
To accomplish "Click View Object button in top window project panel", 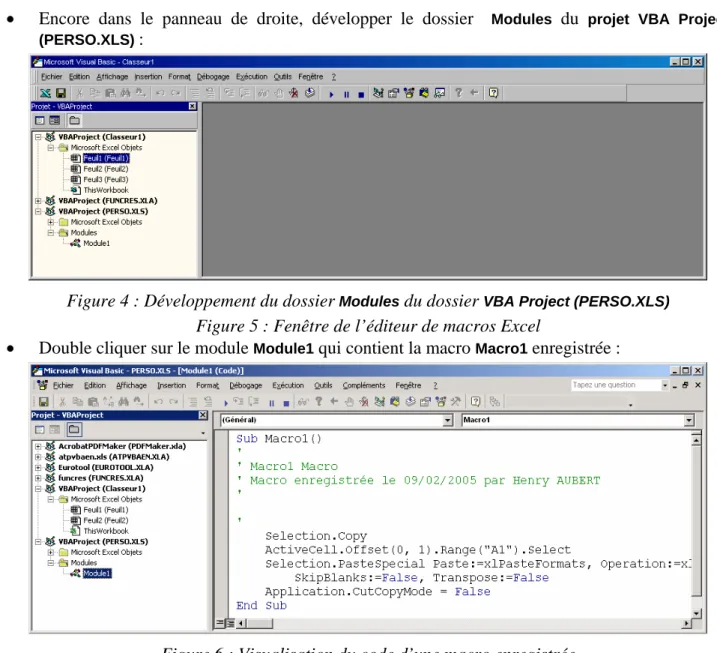I will tap(55, 120).
